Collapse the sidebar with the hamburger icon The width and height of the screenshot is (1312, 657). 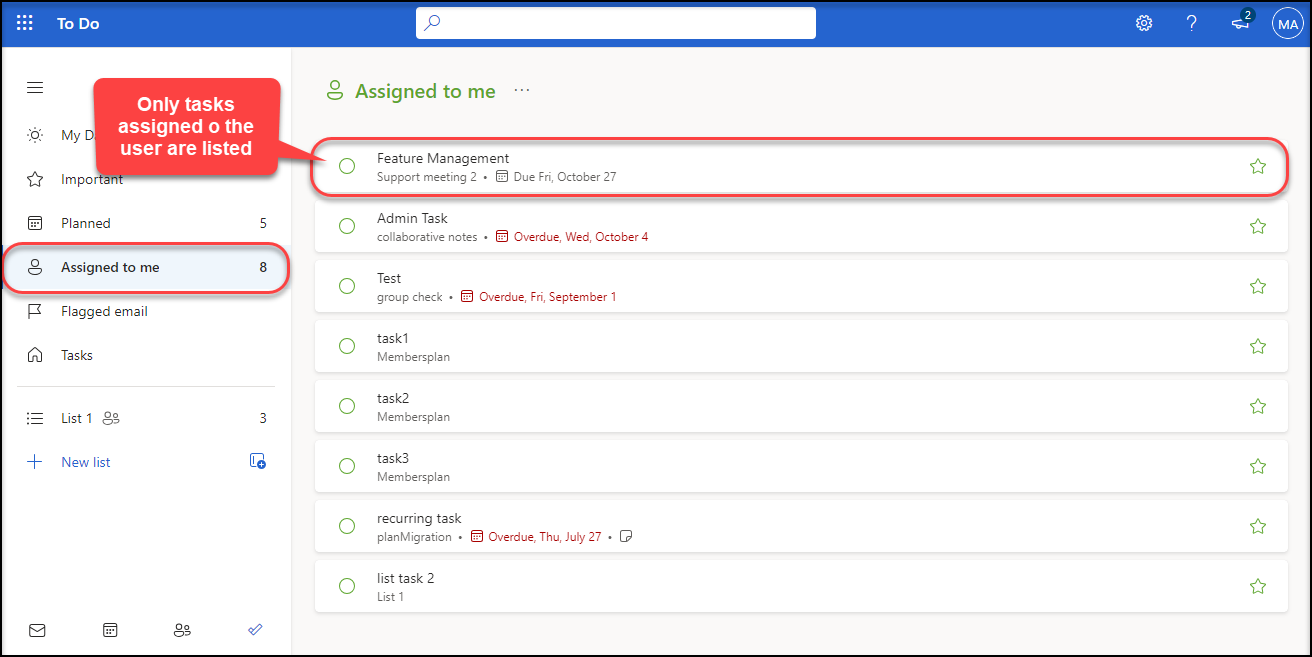coord(34,87)
